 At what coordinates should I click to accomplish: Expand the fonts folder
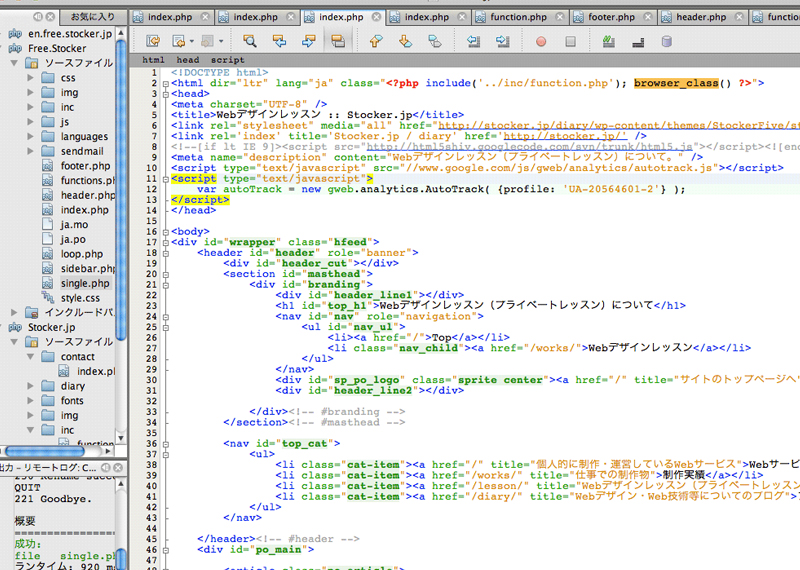[30, 401]
